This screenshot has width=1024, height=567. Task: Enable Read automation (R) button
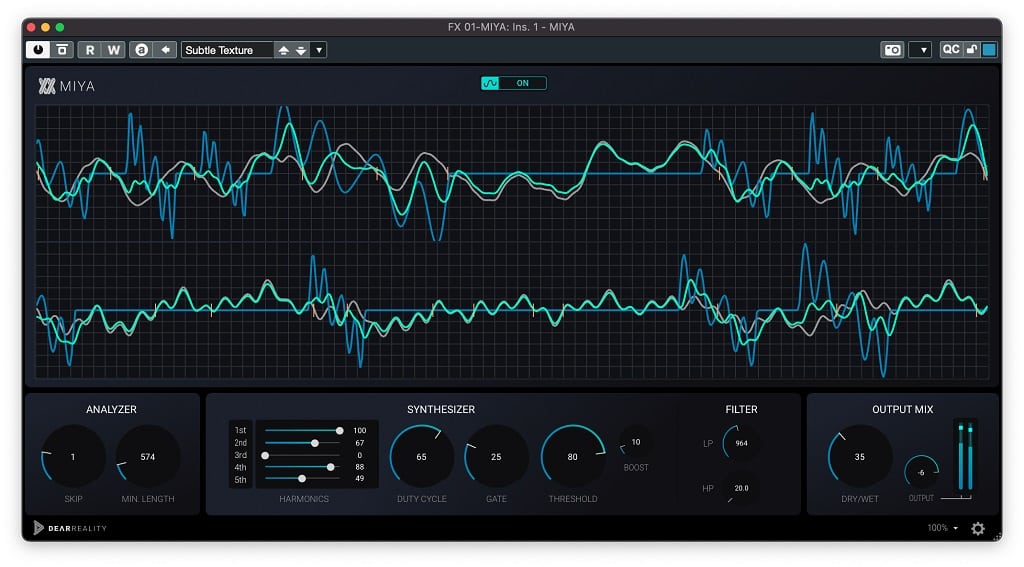tap(89, 50)
